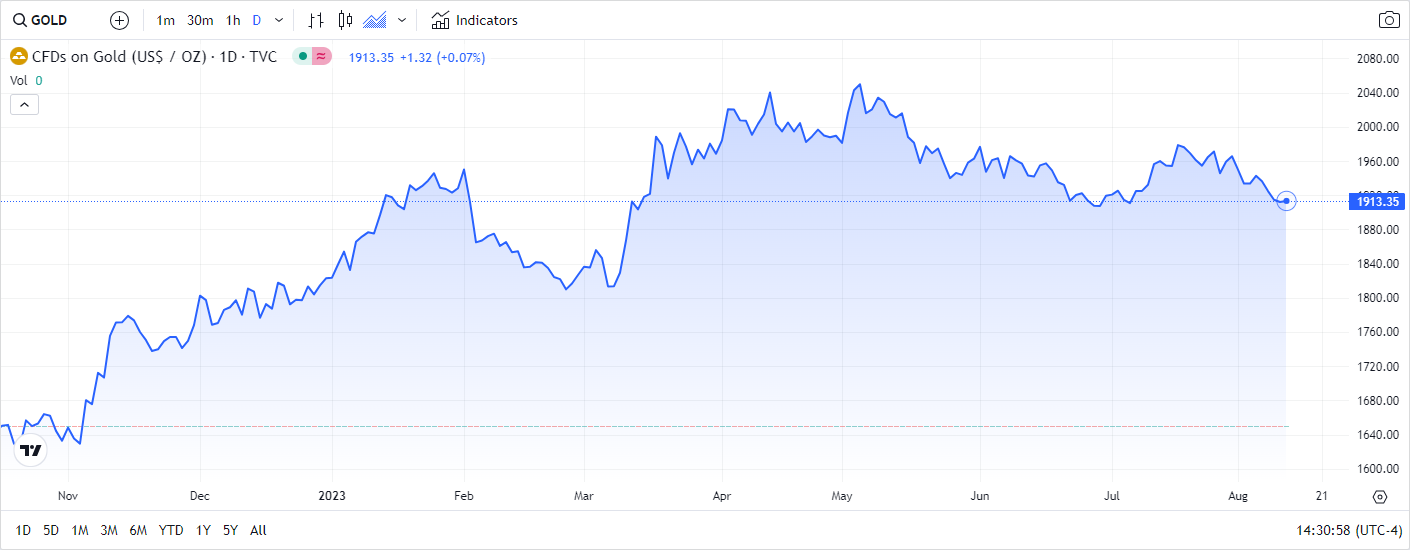Expand the chart style dropdown
The image size is (1411, 551).
(402, 20)
